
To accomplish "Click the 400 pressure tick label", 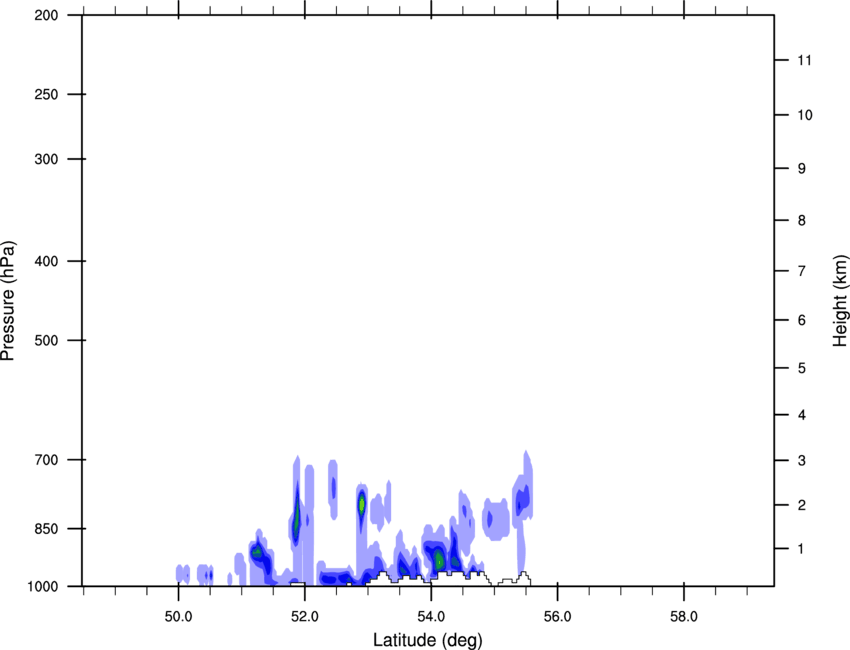I will pos(46,261).
